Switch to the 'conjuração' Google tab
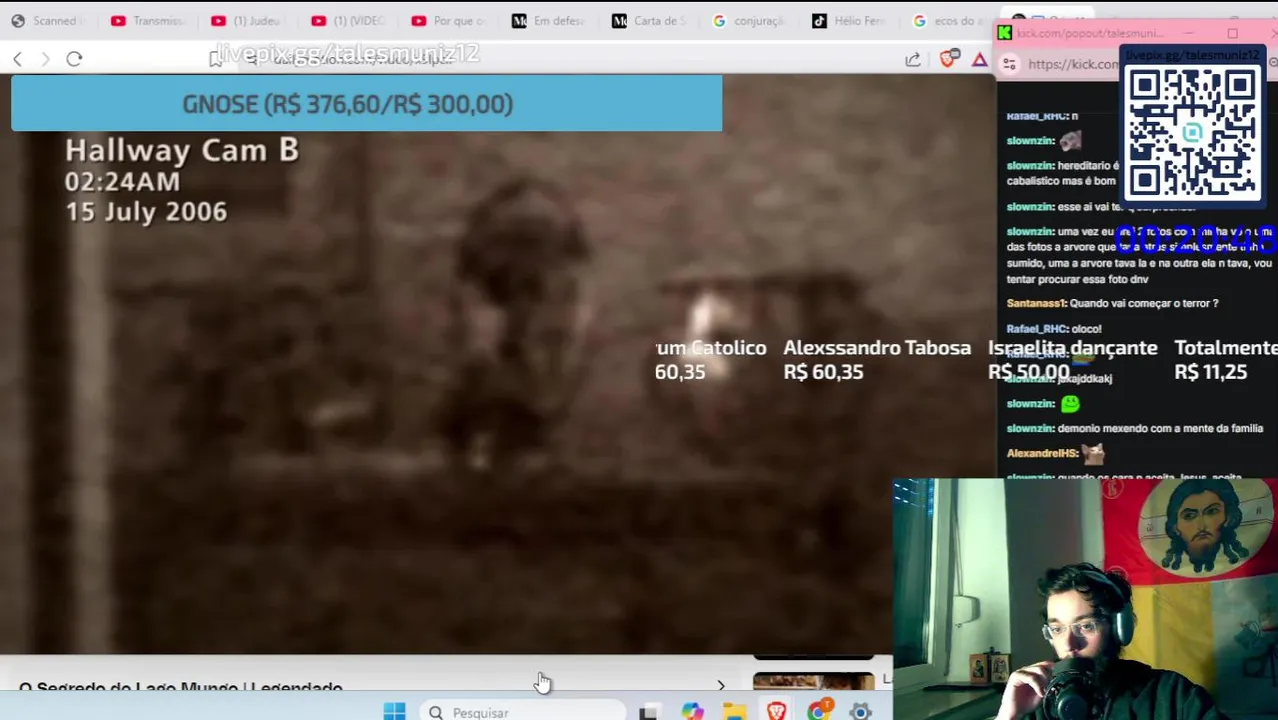Image resolution: width=1278 pixels, height=720 pixels. click(750, 21)
